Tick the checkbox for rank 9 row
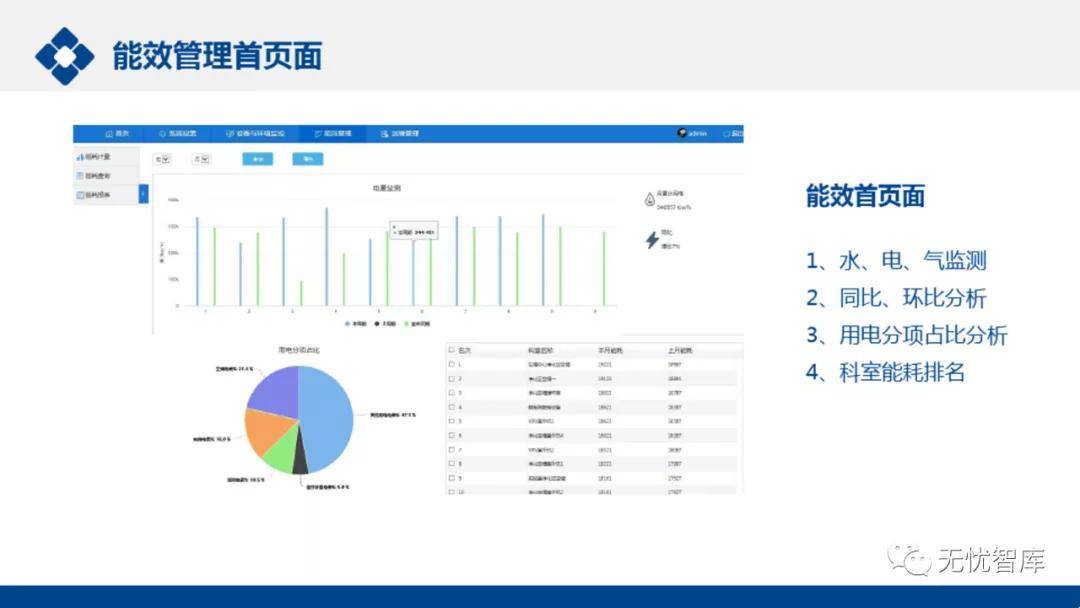1080x608 pixels. (x=452, y=478)
